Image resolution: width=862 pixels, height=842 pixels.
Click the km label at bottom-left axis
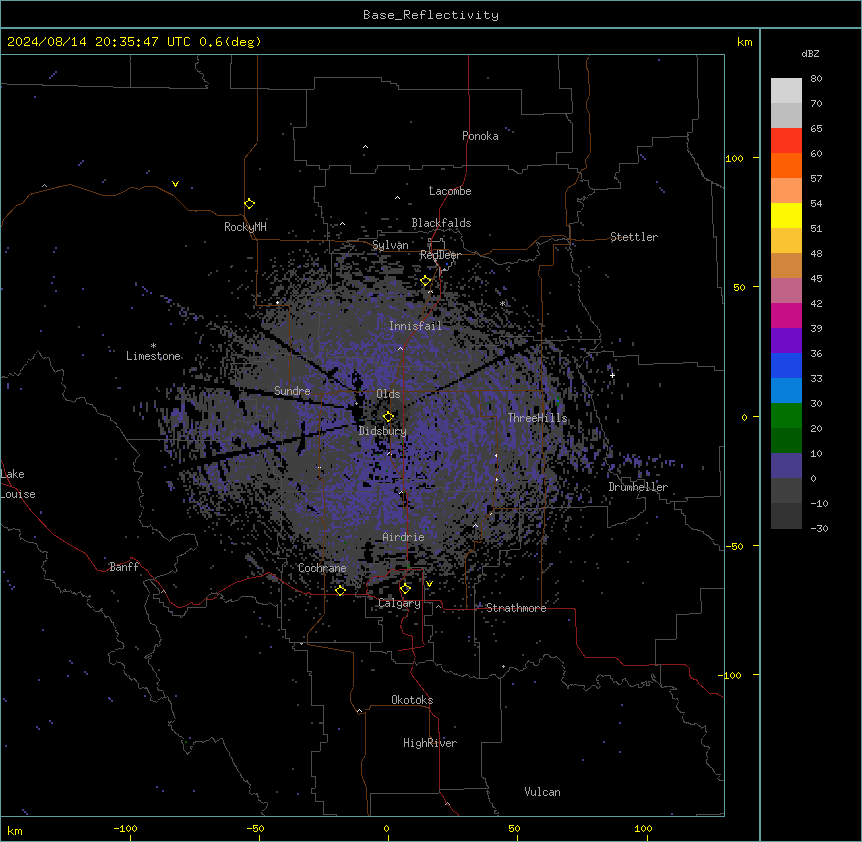[15, 831]
